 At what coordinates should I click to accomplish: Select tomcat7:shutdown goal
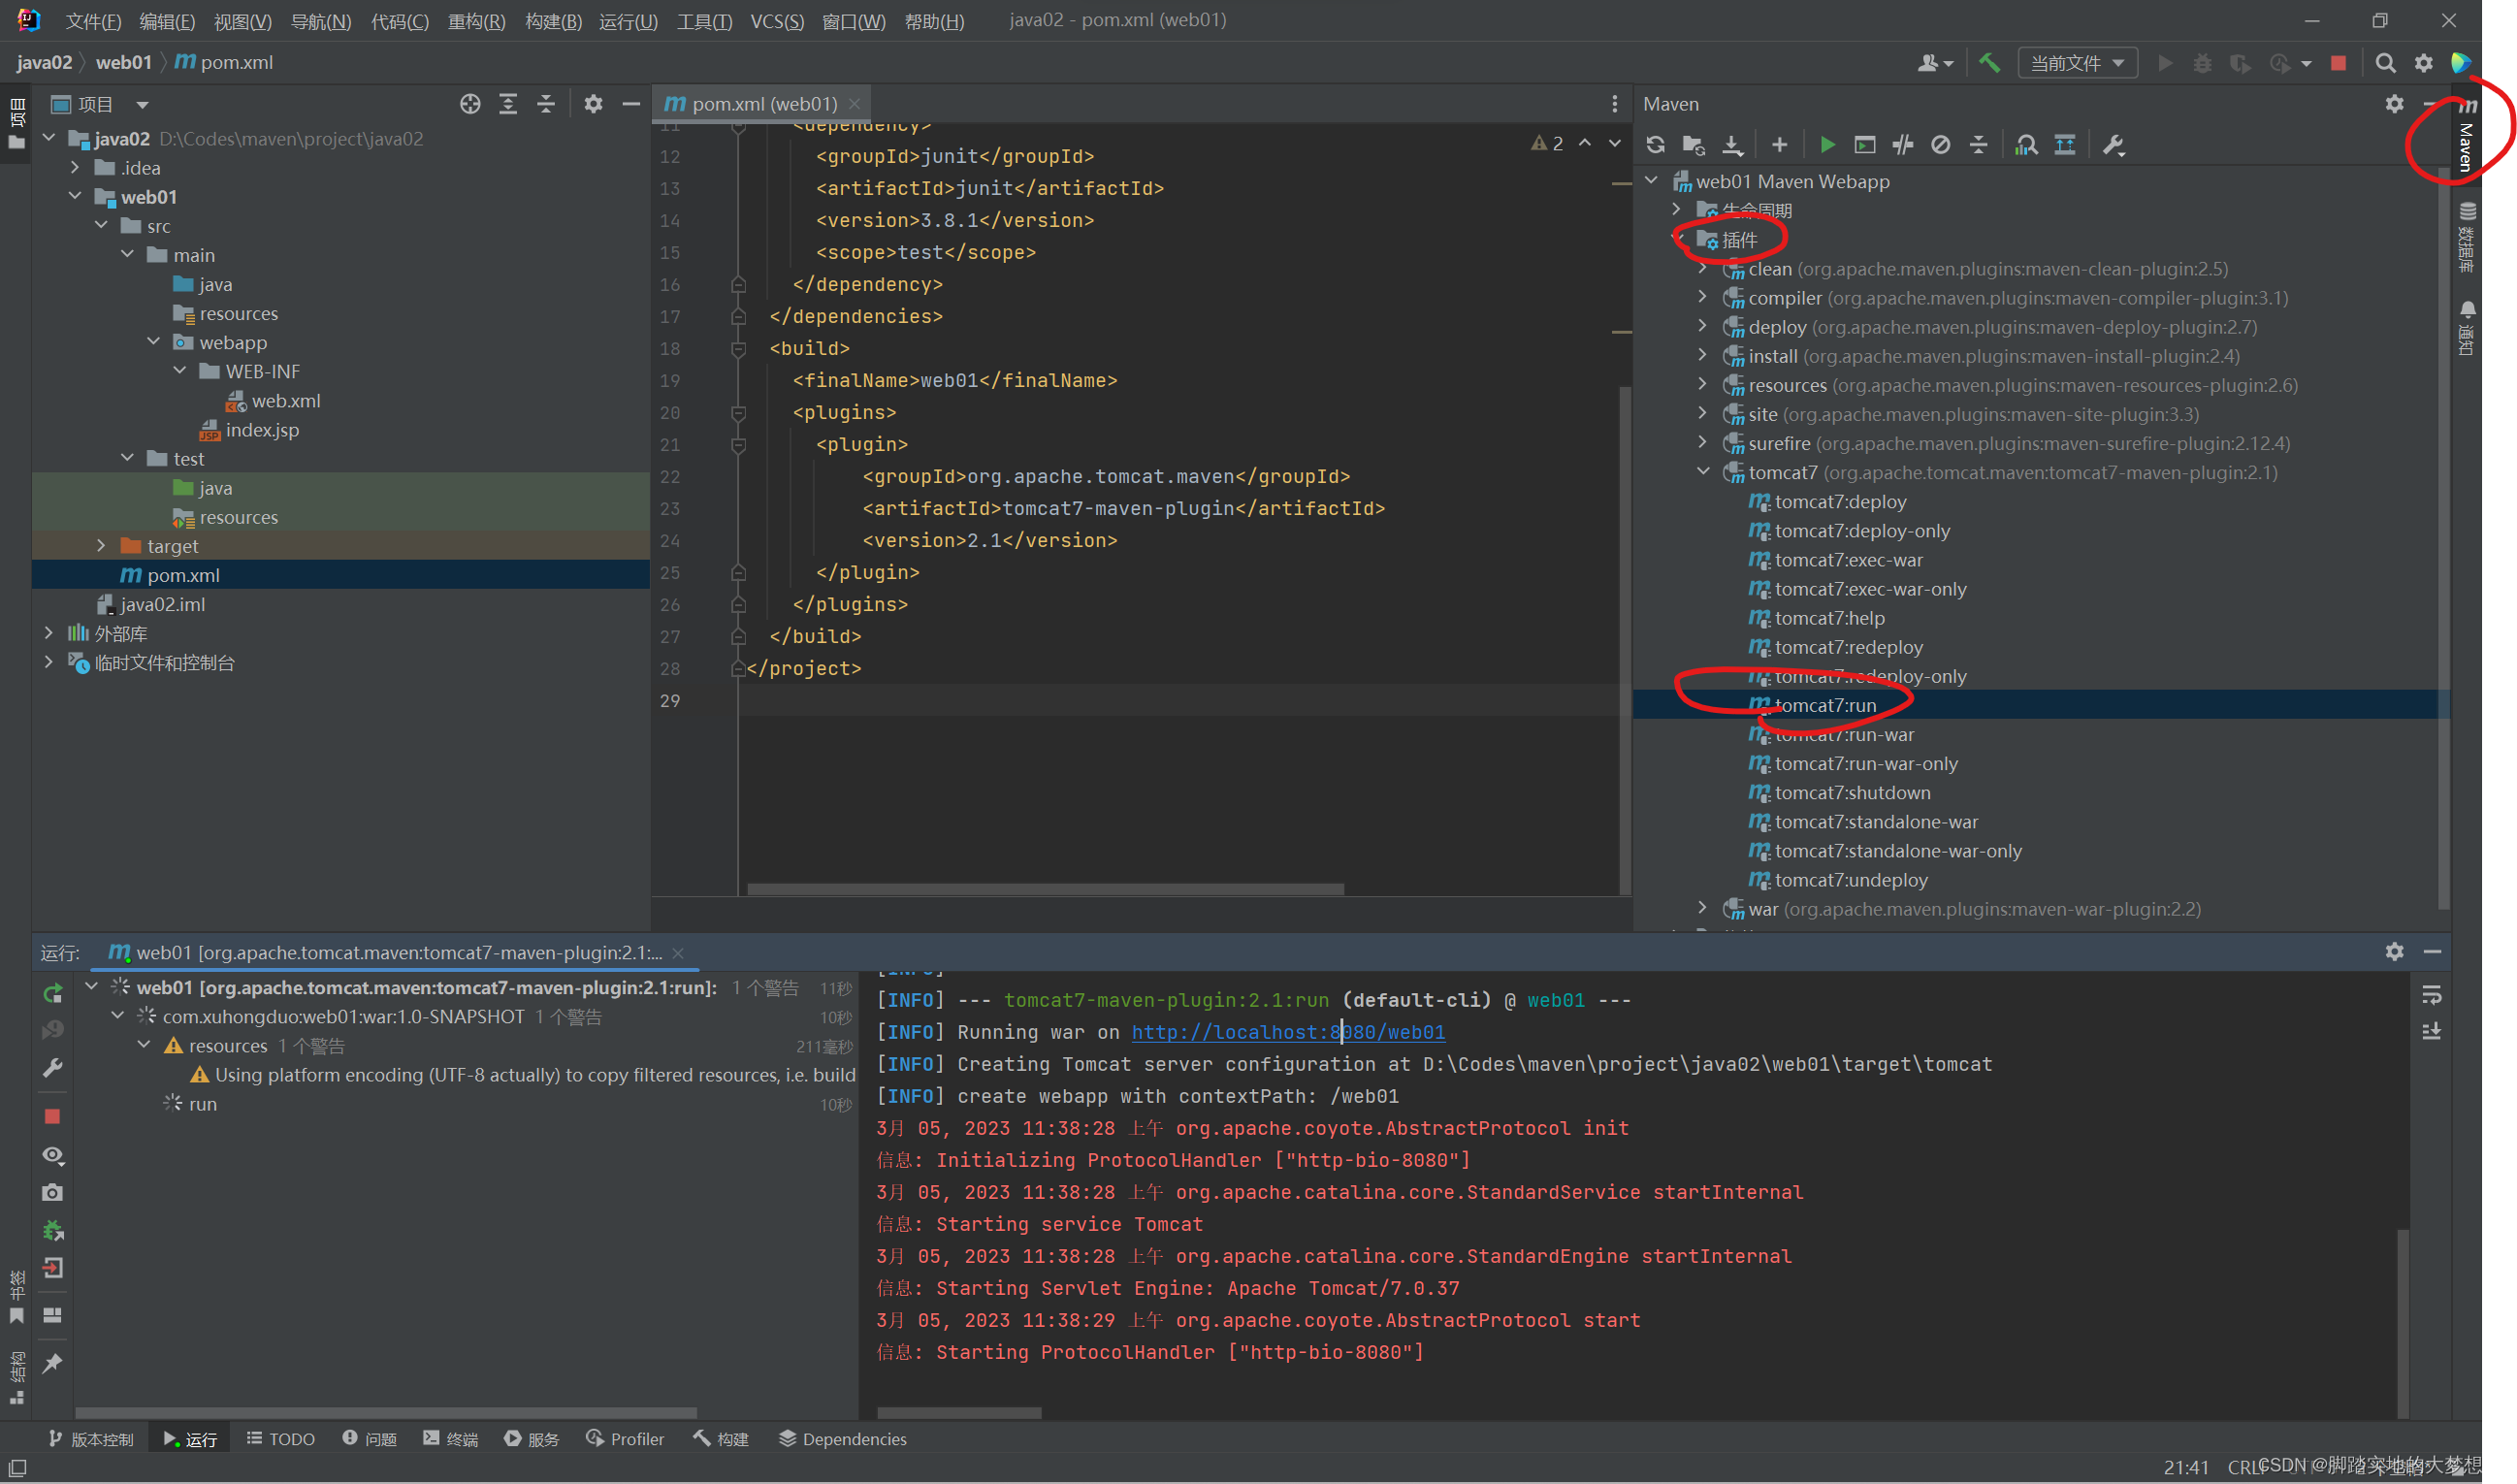1852,792
